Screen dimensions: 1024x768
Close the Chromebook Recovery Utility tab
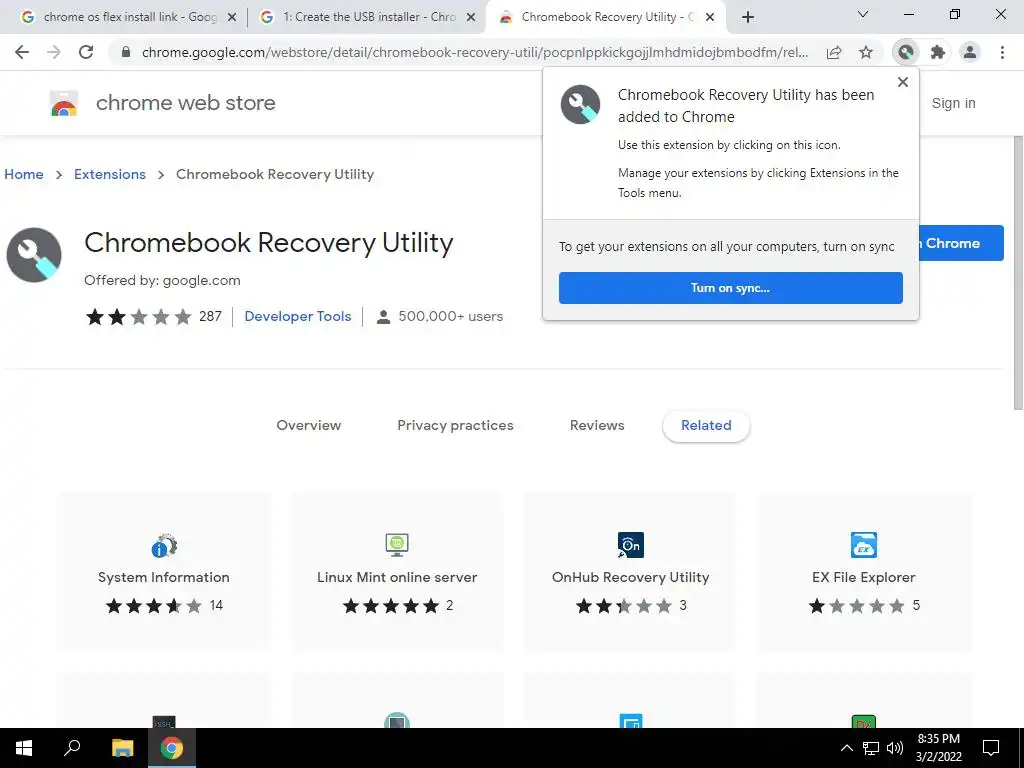(711, 18)
